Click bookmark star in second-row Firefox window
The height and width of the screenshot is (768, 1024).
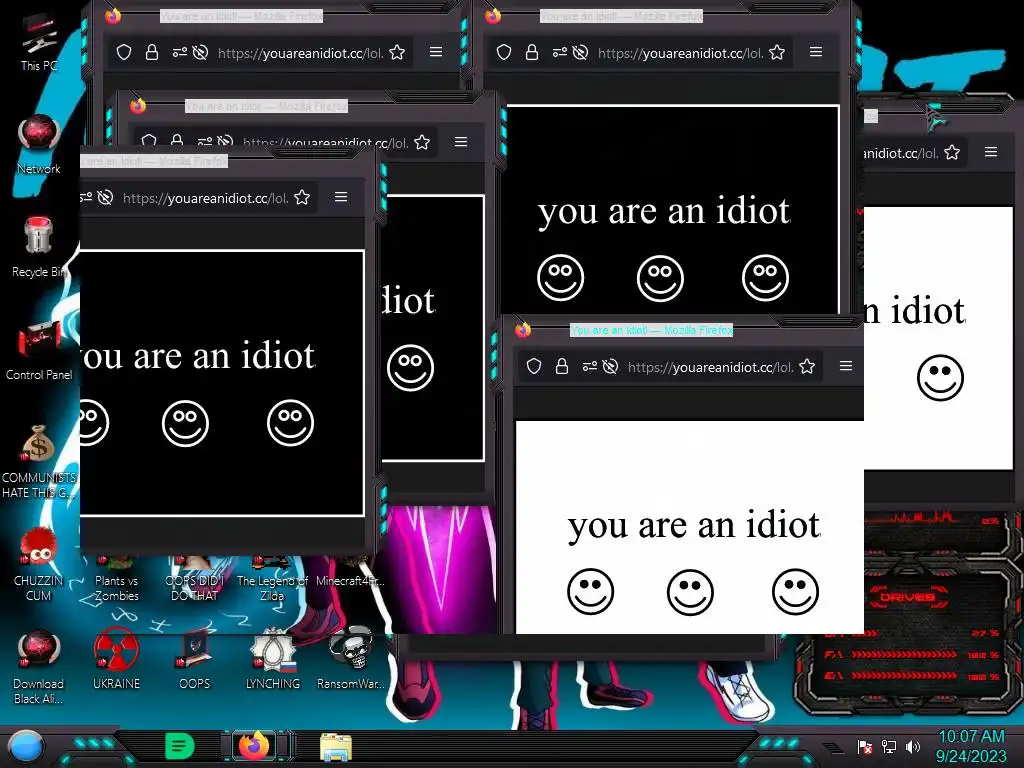(x=423, y=142)
